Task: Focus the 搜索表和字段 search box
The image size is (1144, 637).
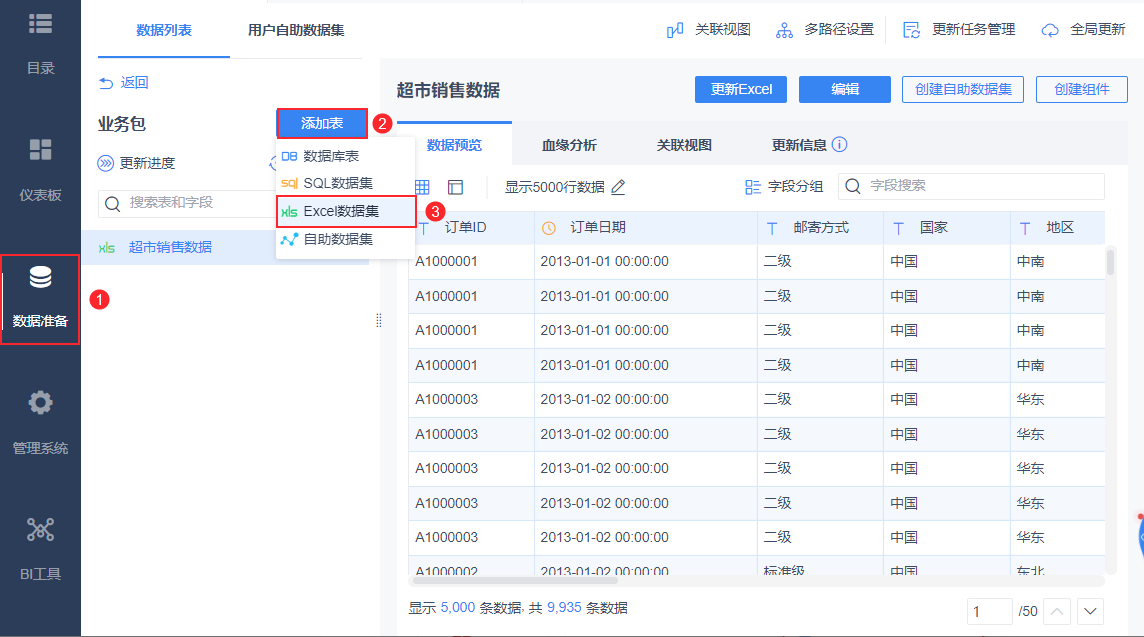Action: 197,204
